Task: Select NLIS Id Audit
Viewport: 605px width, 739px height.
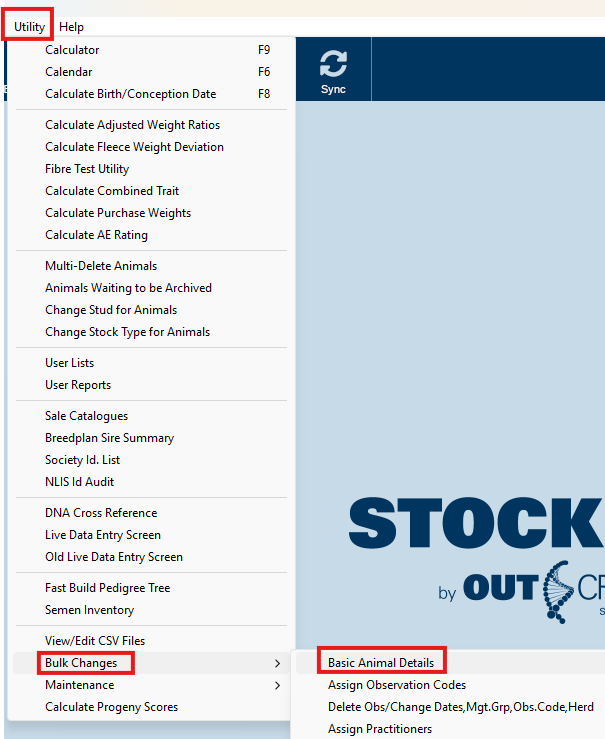Action: coord(79,482)
